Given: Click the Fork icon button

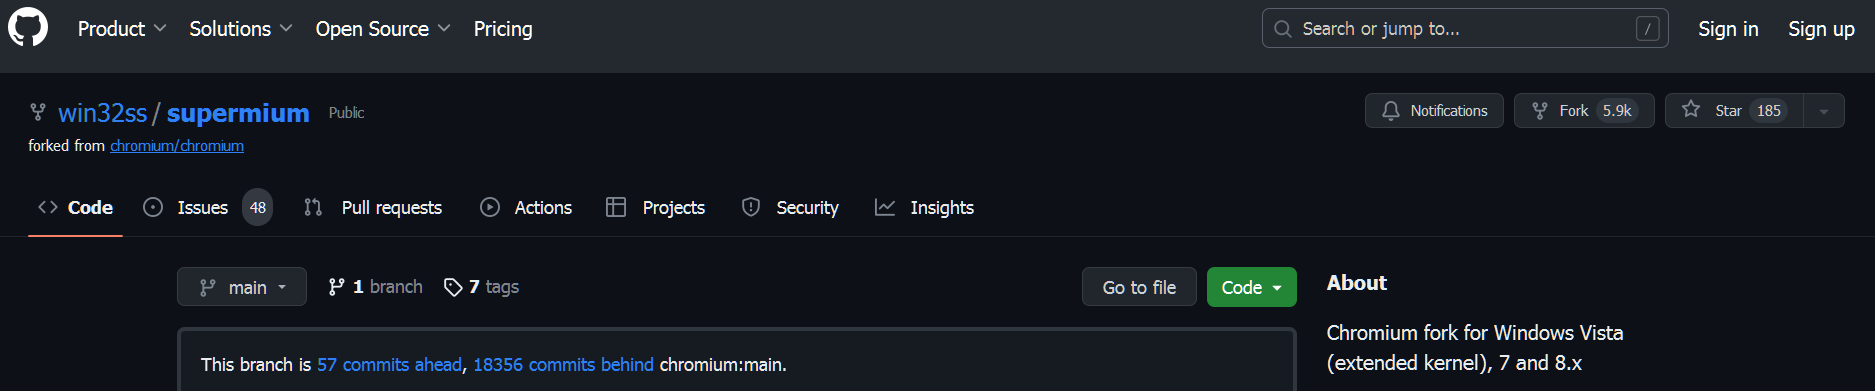Looking at the screenshot, I should (1584, 110).
